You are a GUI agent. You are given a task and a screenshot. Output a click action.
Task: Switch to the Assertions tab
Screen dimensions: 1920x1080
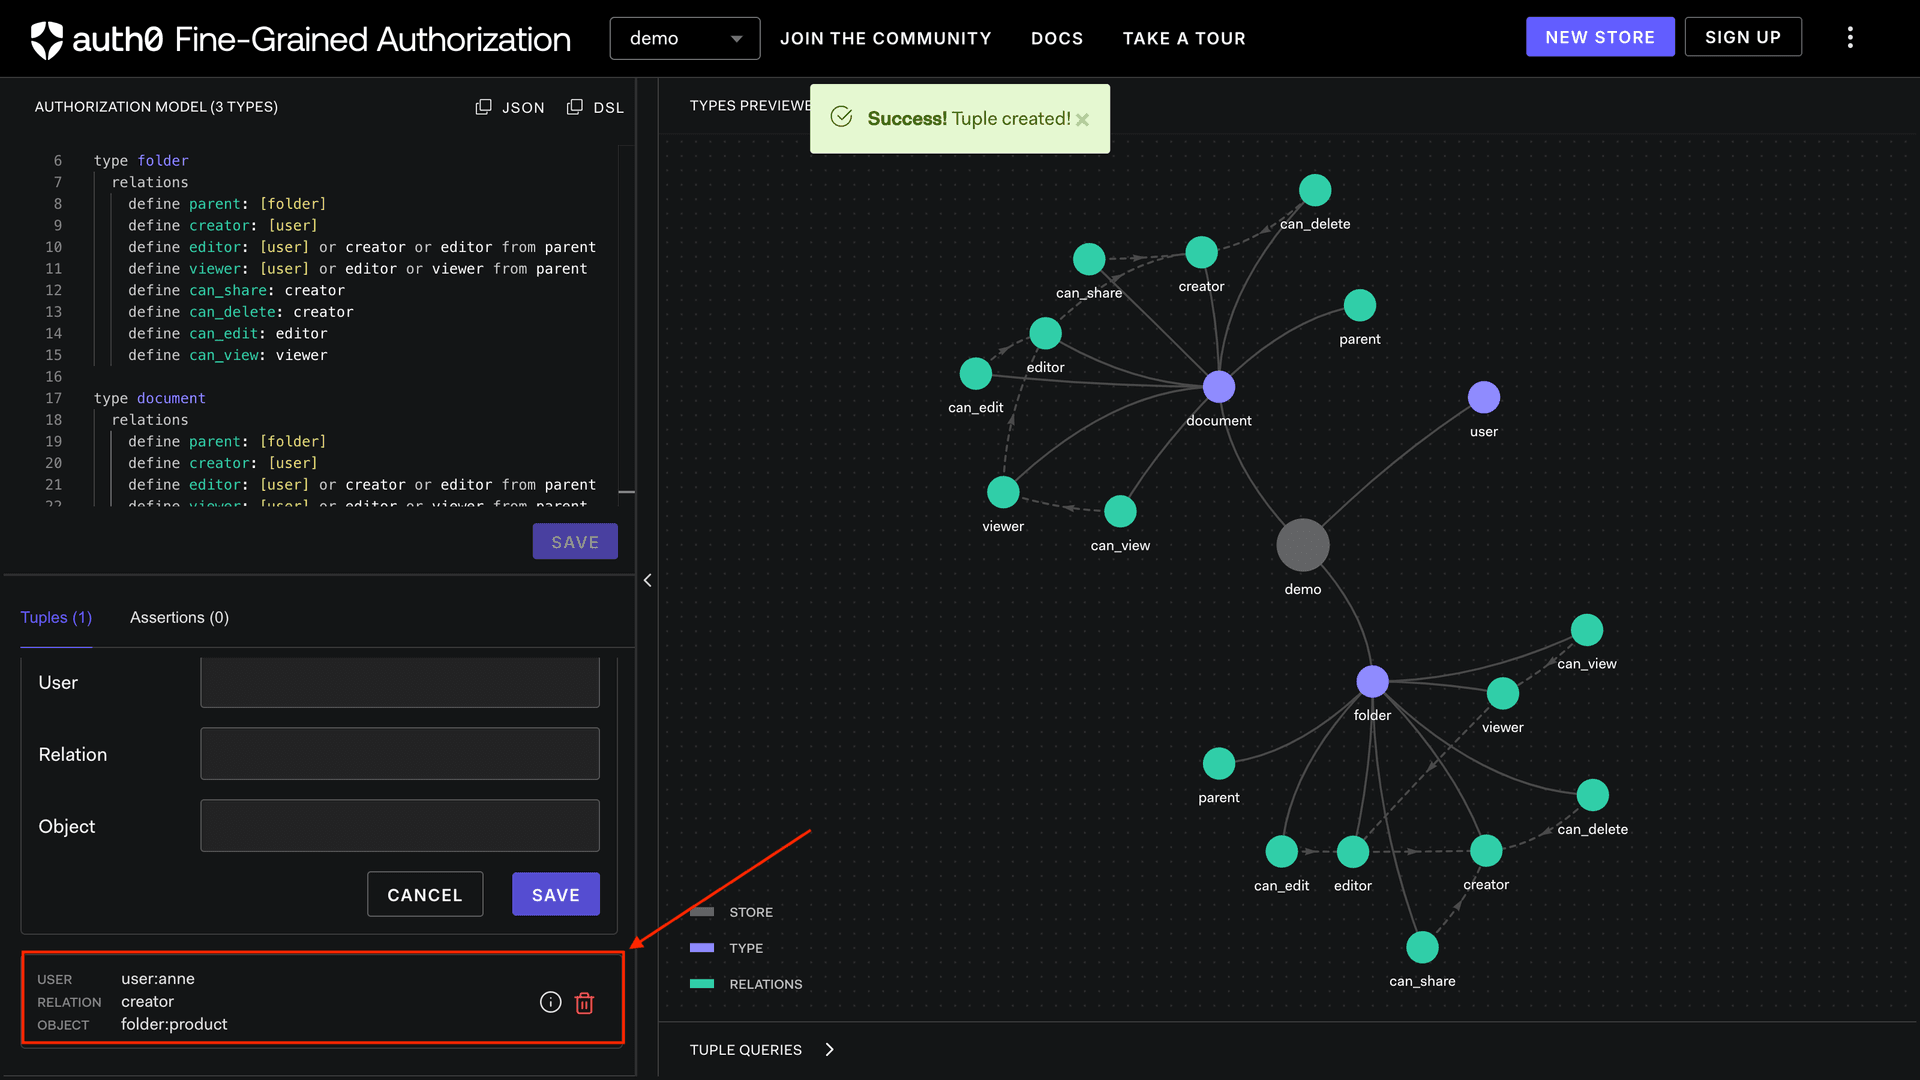click(x=179, y=617)
